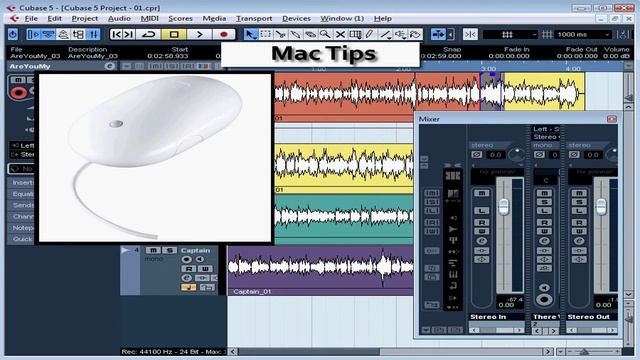Open the Snap type dropdown
Image resolution: width=640 pixels, height=360 pixels.
[x=510, y=35]
